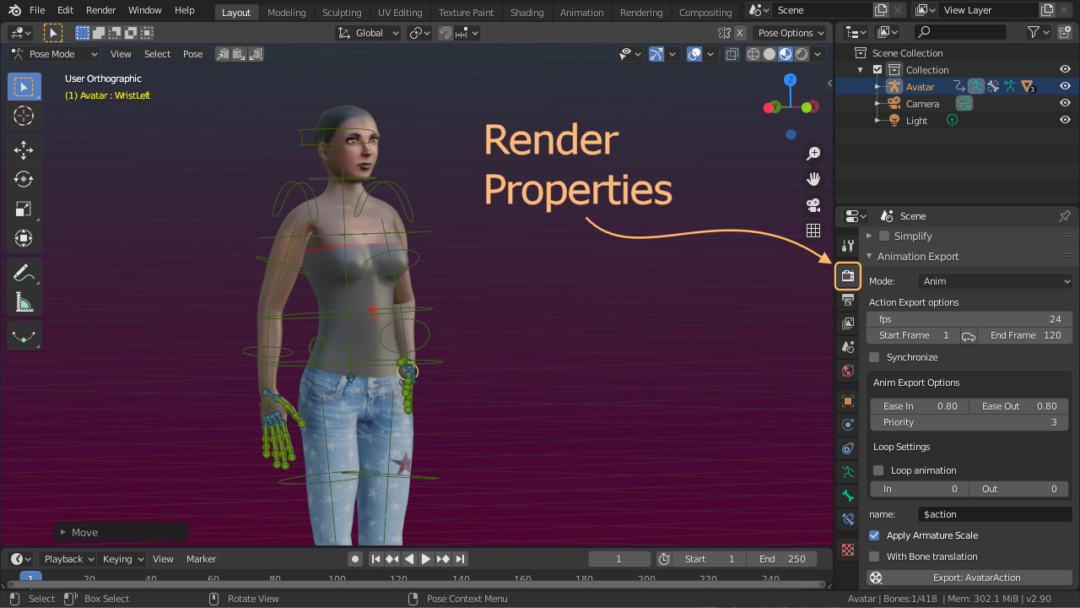Open the Render menu
1080x608 pixels.
tap(101, 10)
